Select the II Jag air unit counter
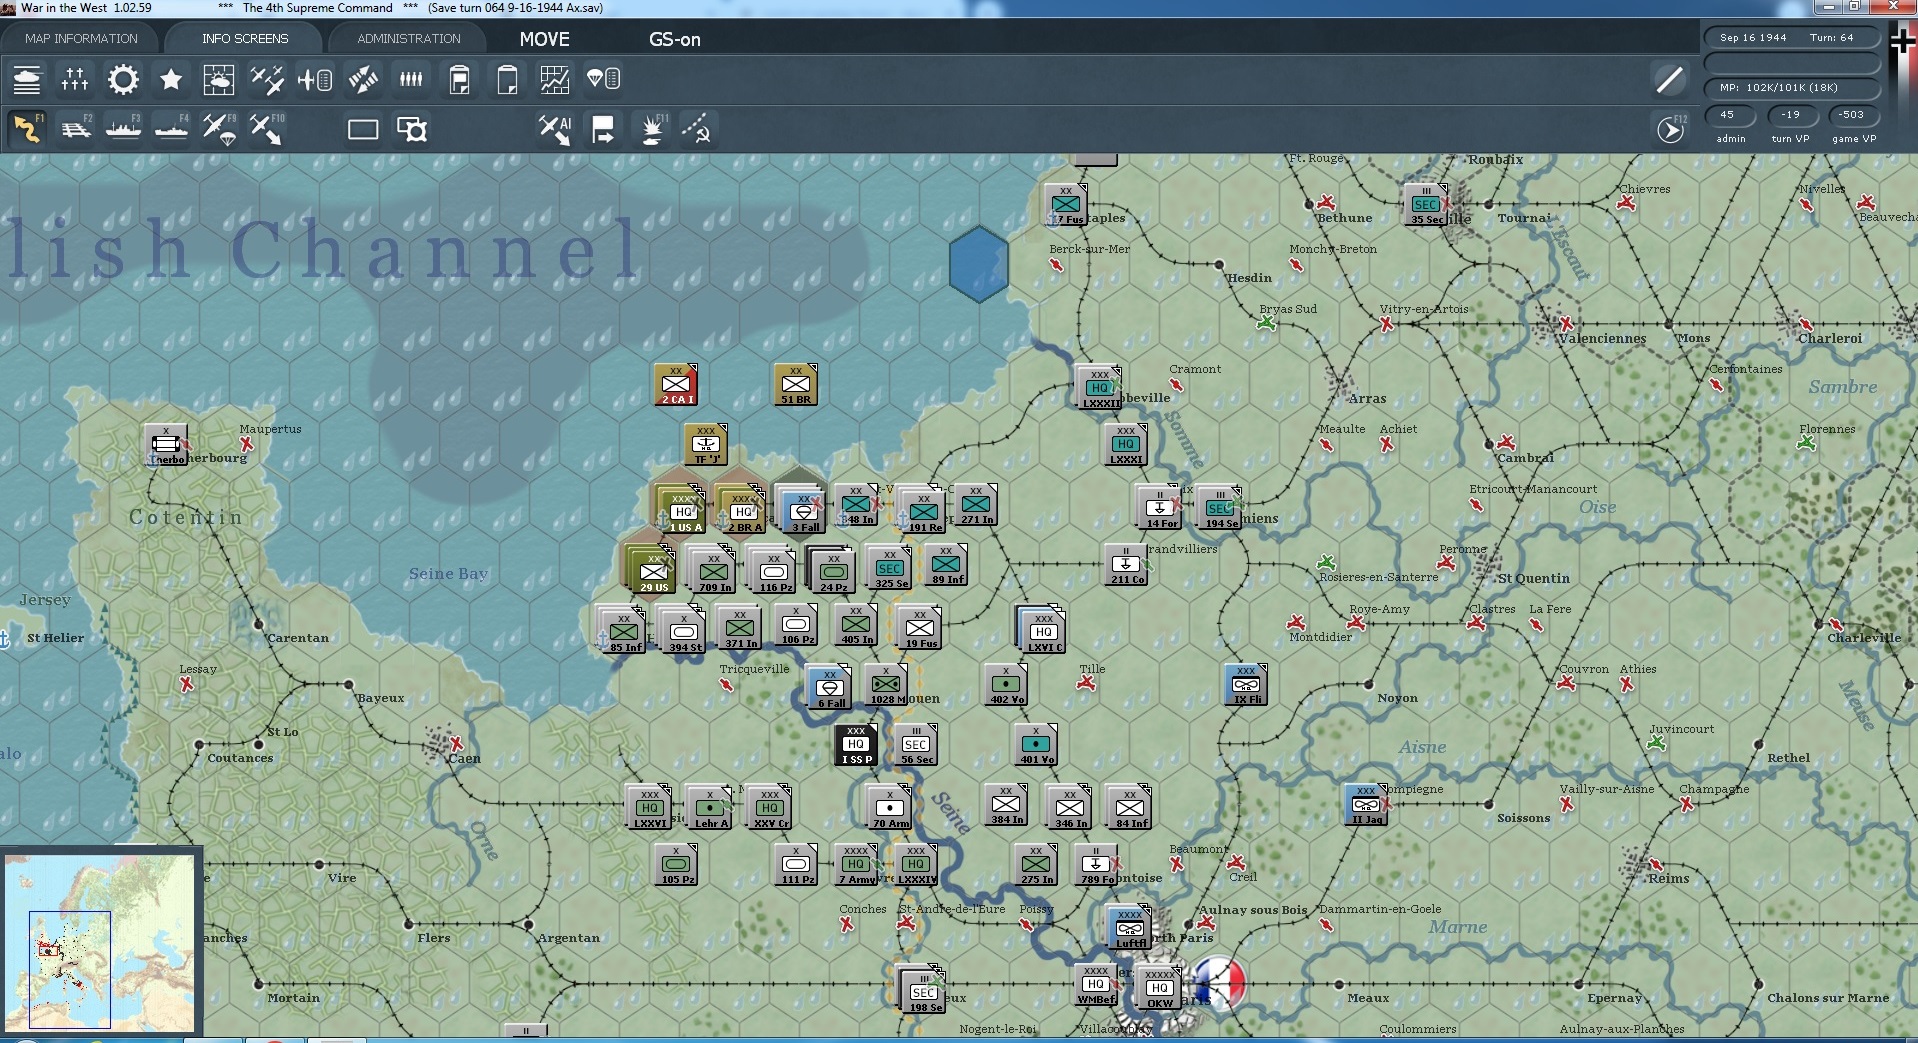Image resolution: width=1918 pixels, height=1043 pixels. tap(1366, 805)
